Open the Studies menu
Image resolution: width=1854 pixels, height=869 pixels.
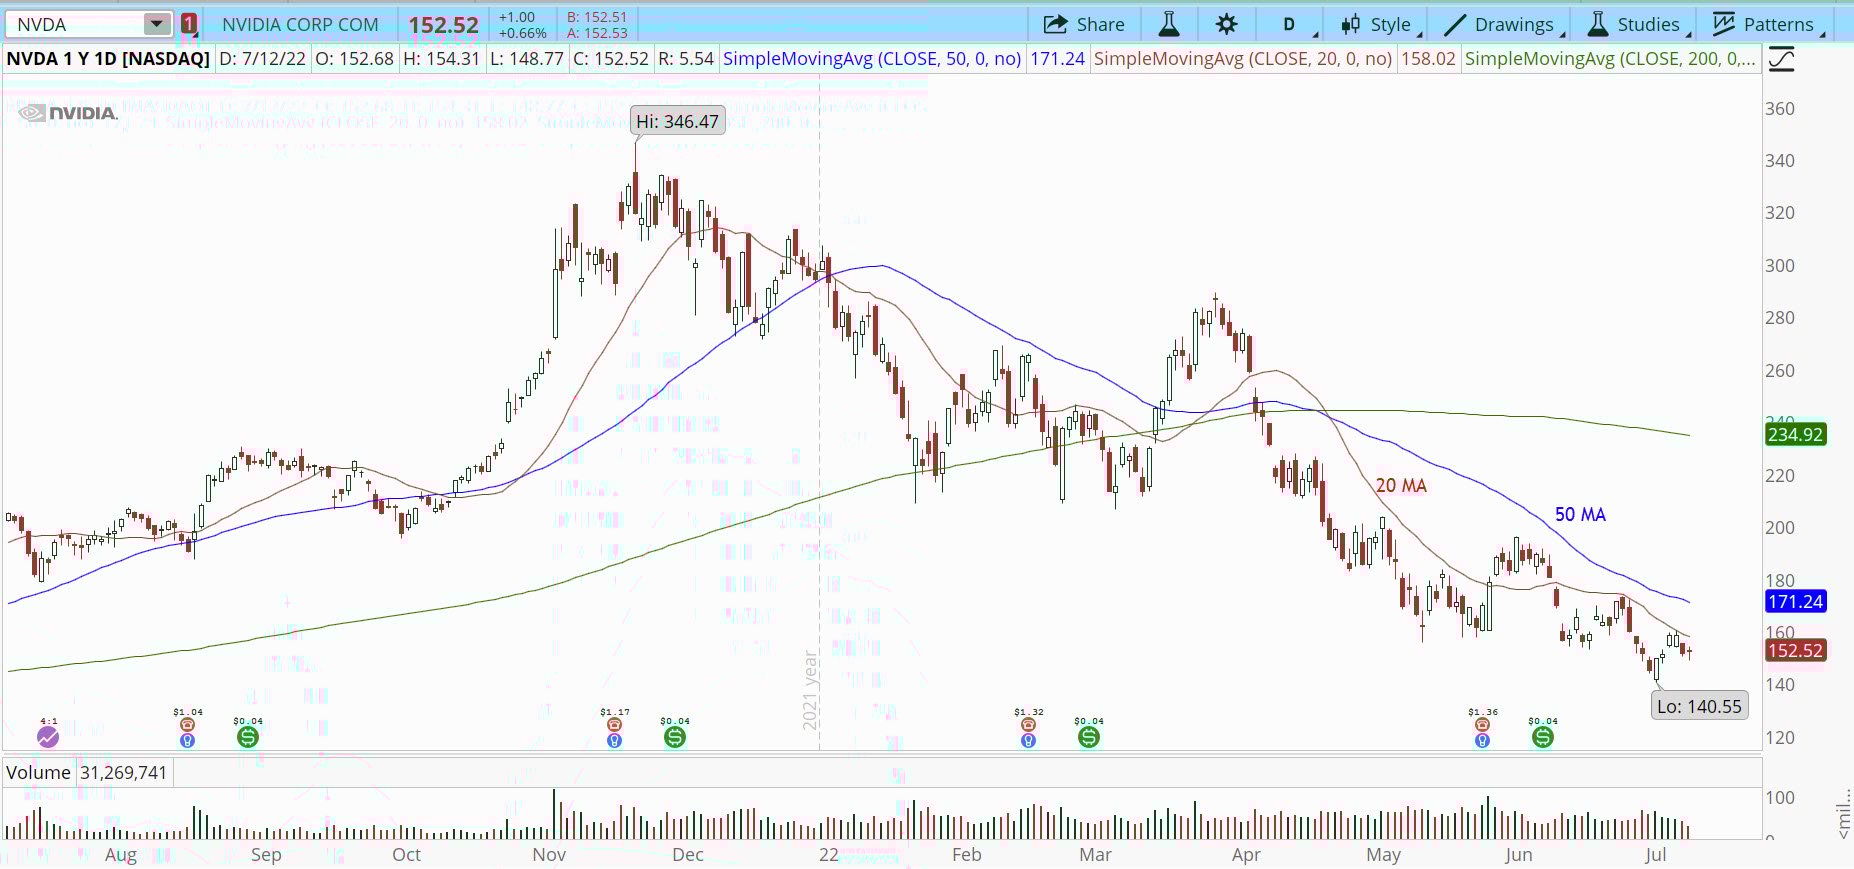coord(1637,24)
